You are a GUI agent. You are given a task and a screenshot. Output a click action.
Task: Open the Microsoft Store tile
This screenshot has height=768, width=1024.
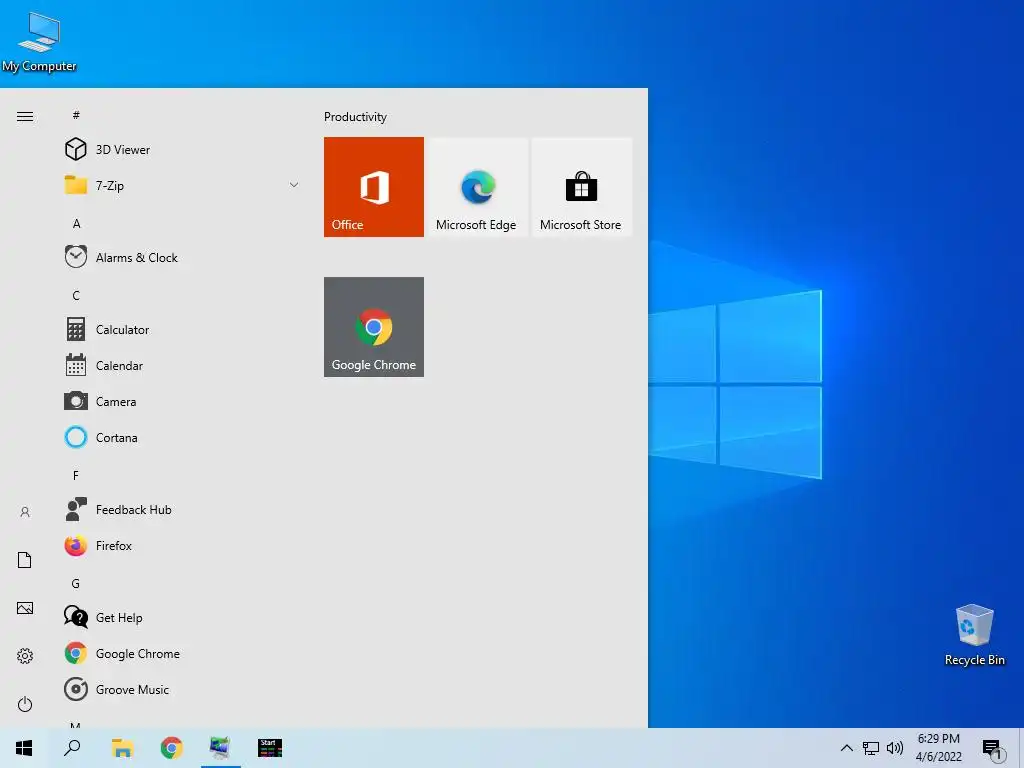[x=581, y=187]
